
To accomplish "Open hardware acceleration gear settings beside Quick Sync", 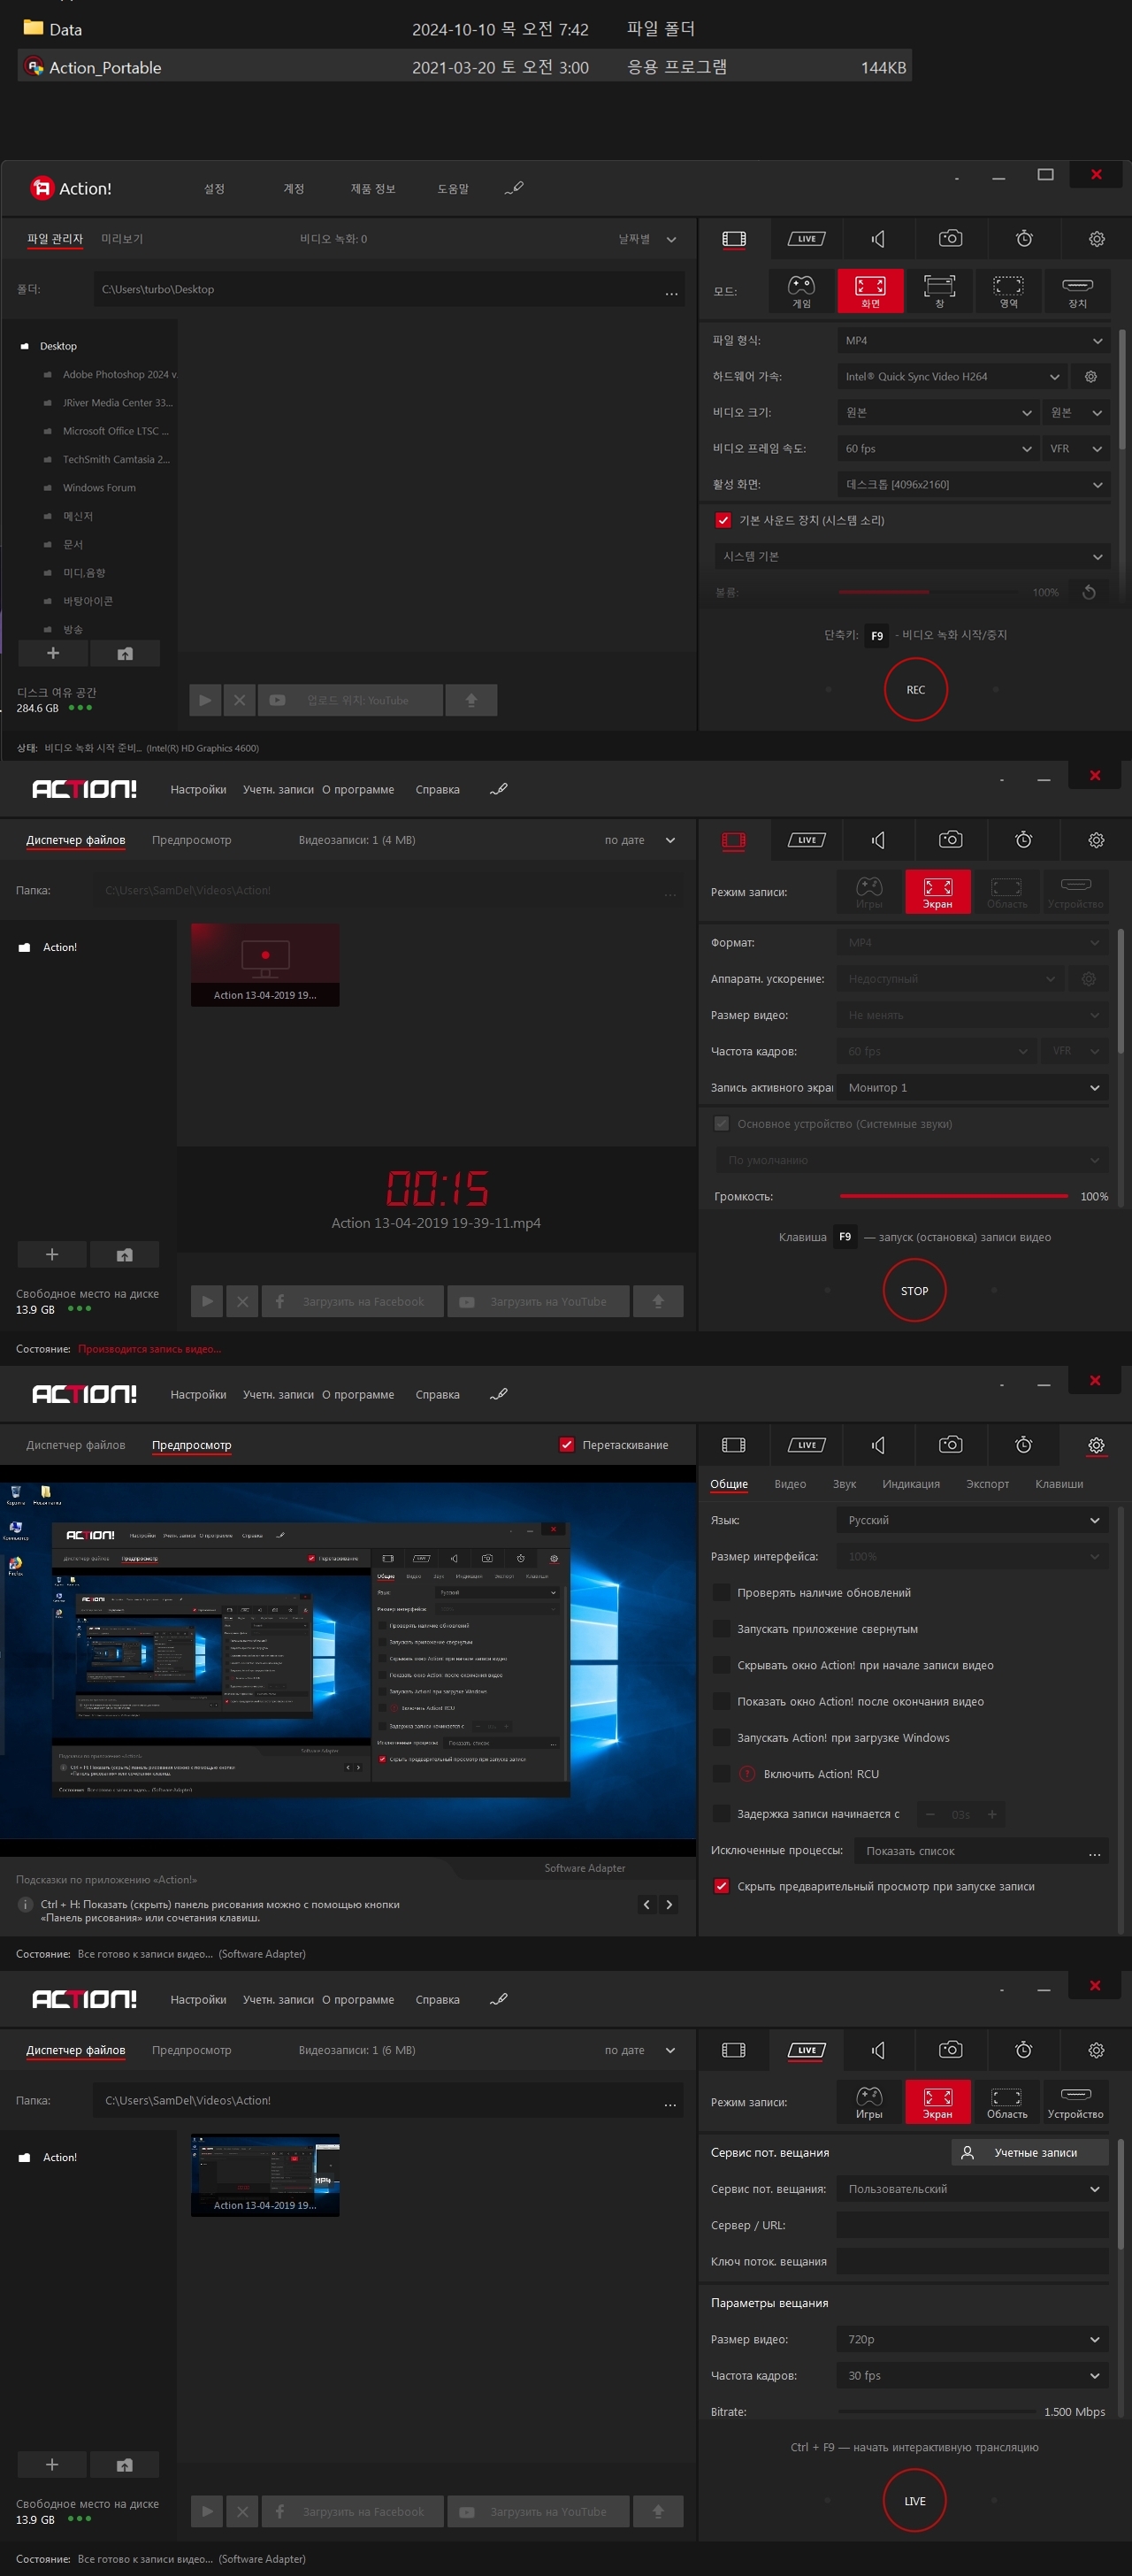I will [x=1091, y=377].
